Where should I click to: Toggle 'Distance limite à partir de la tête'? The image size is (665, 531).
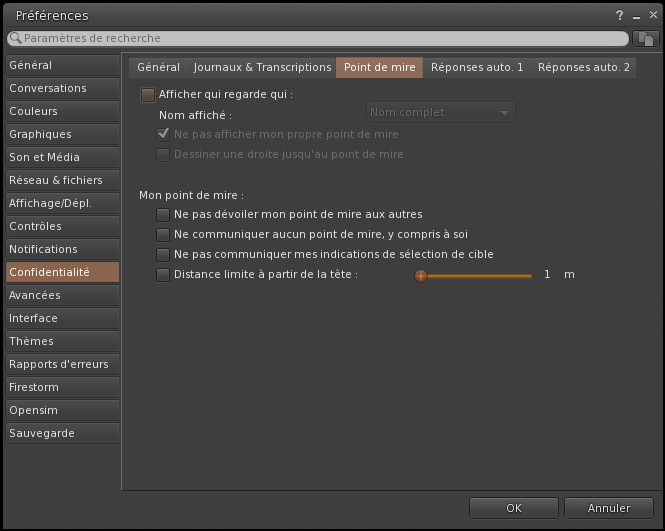click(x=163, y=274)
